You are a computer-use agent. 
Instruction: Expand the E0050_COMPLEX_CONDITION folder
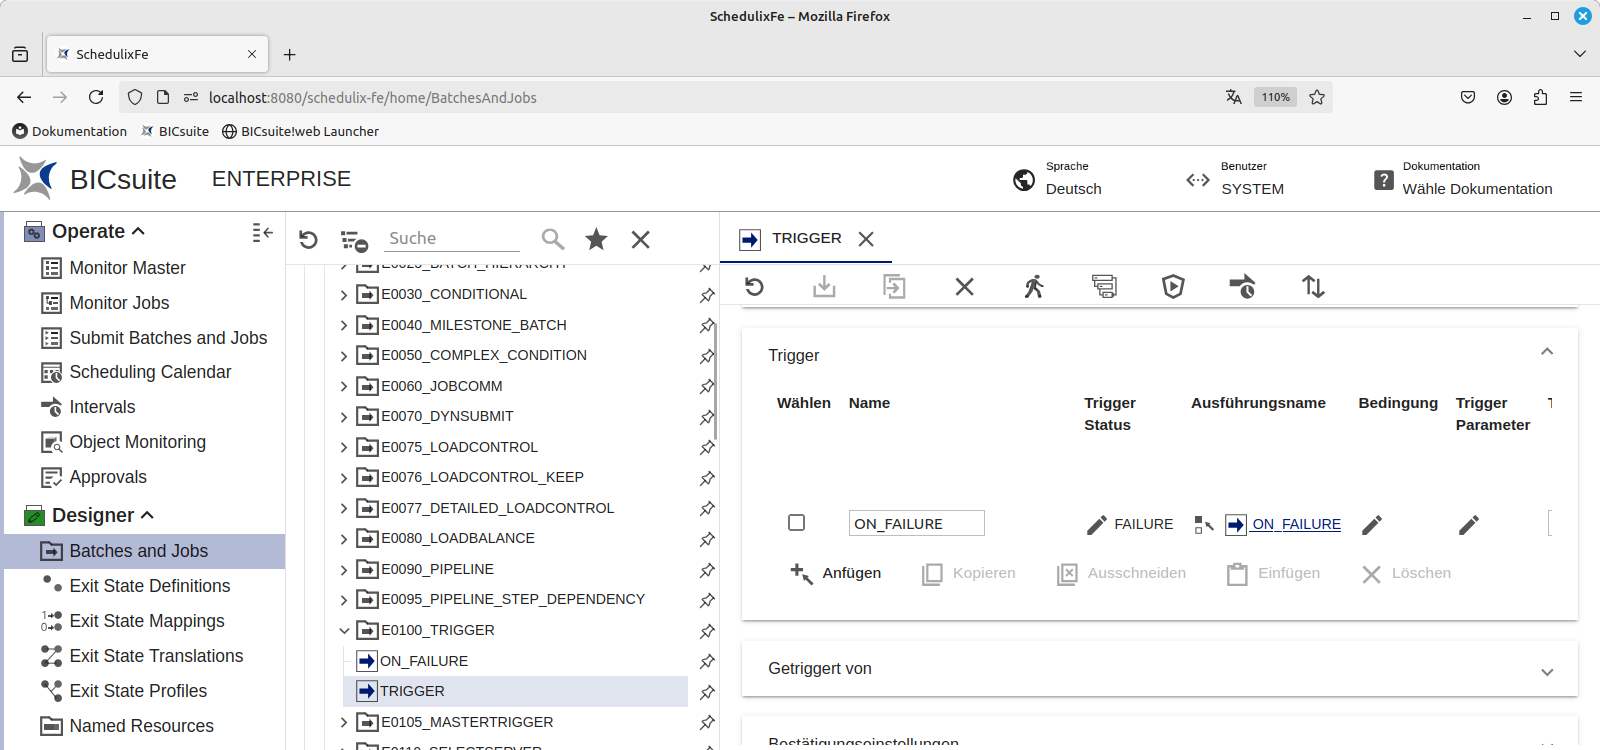(344, 356)
